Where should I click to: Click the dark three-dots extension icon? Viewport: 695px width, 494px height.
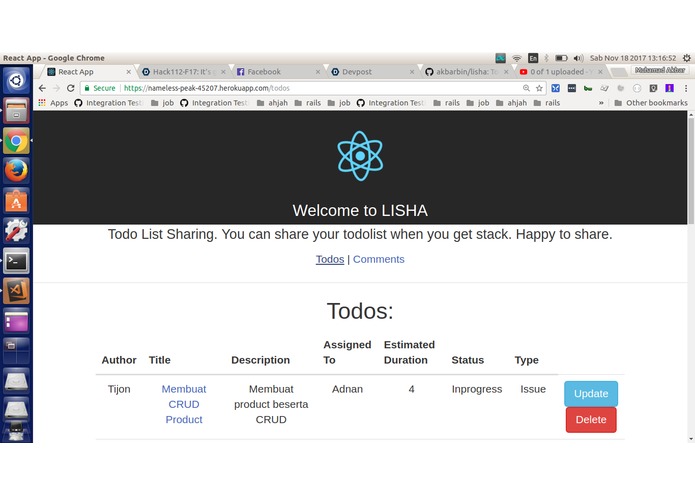tap(572, 88)
